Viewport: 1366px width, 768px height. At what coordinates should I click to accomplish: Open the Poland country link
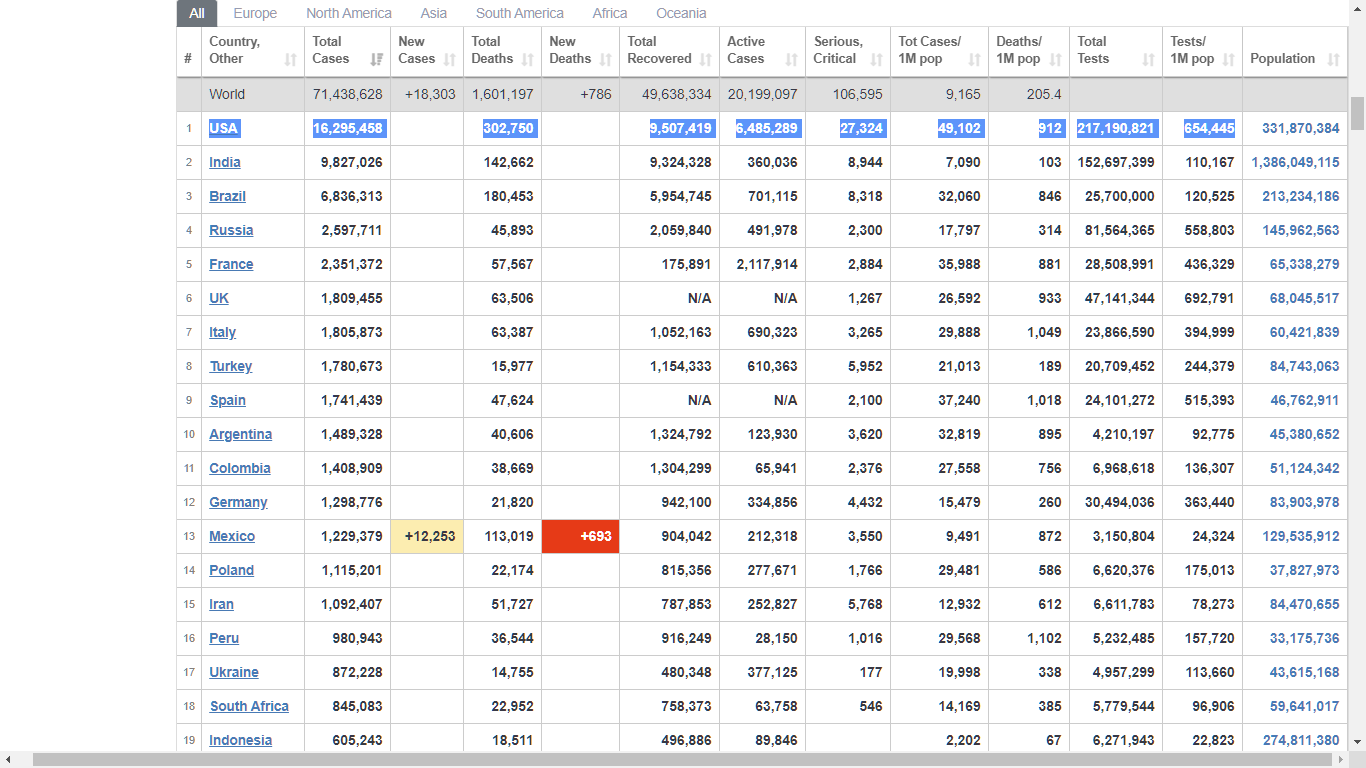(x=231, y=570)
